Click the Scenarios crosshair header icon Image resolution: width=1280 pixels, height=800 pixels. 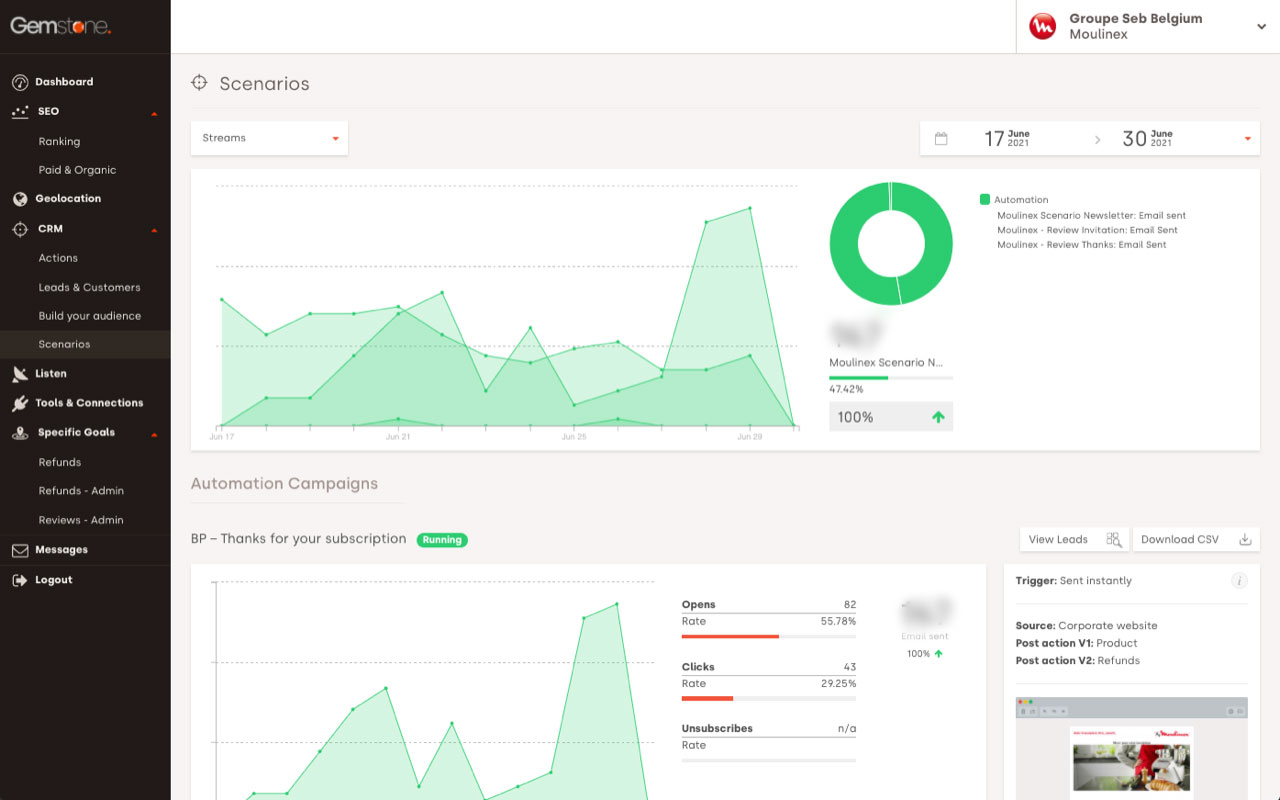coord(199,83)
